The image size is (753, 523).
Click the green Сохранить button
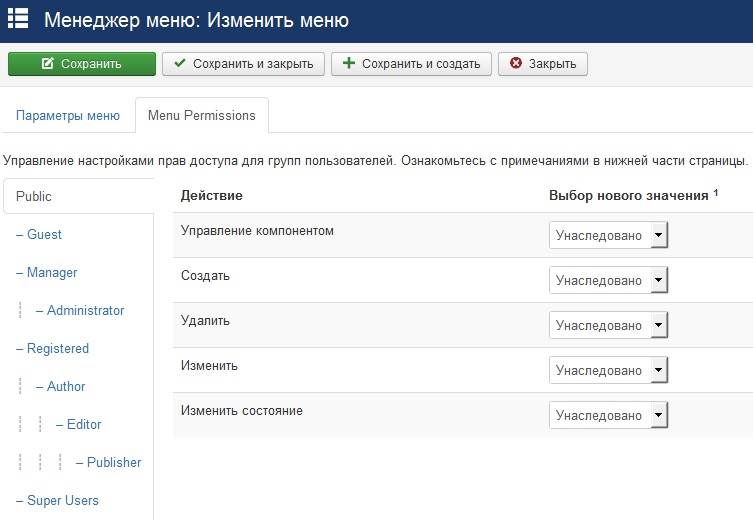click(82, 64)
